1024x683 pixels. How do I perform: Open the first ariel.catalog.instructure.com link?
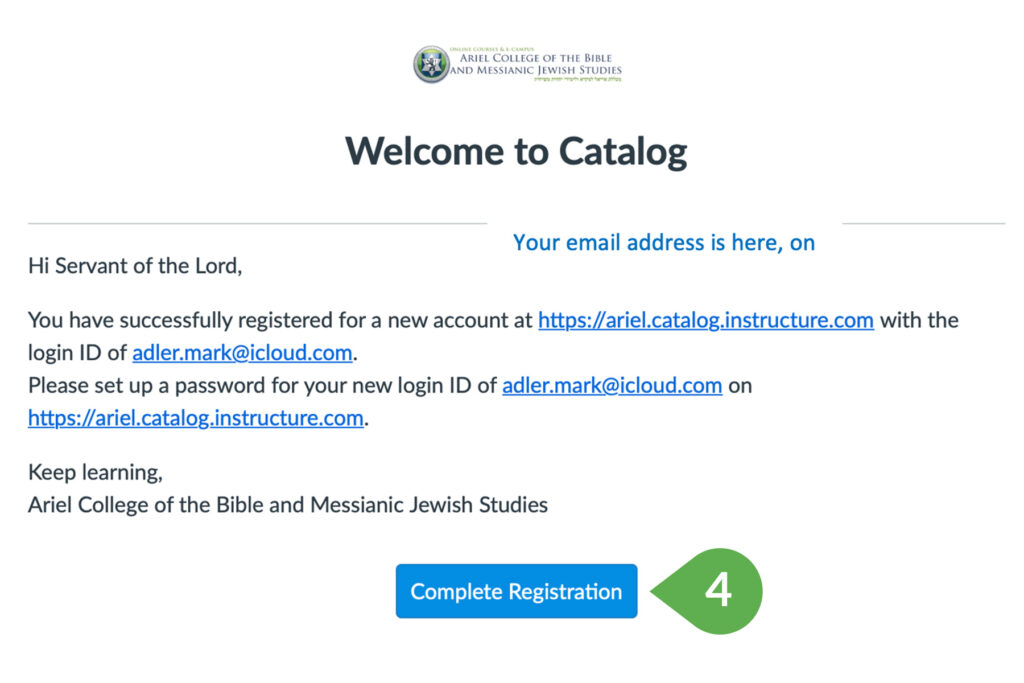pos(705,320)
